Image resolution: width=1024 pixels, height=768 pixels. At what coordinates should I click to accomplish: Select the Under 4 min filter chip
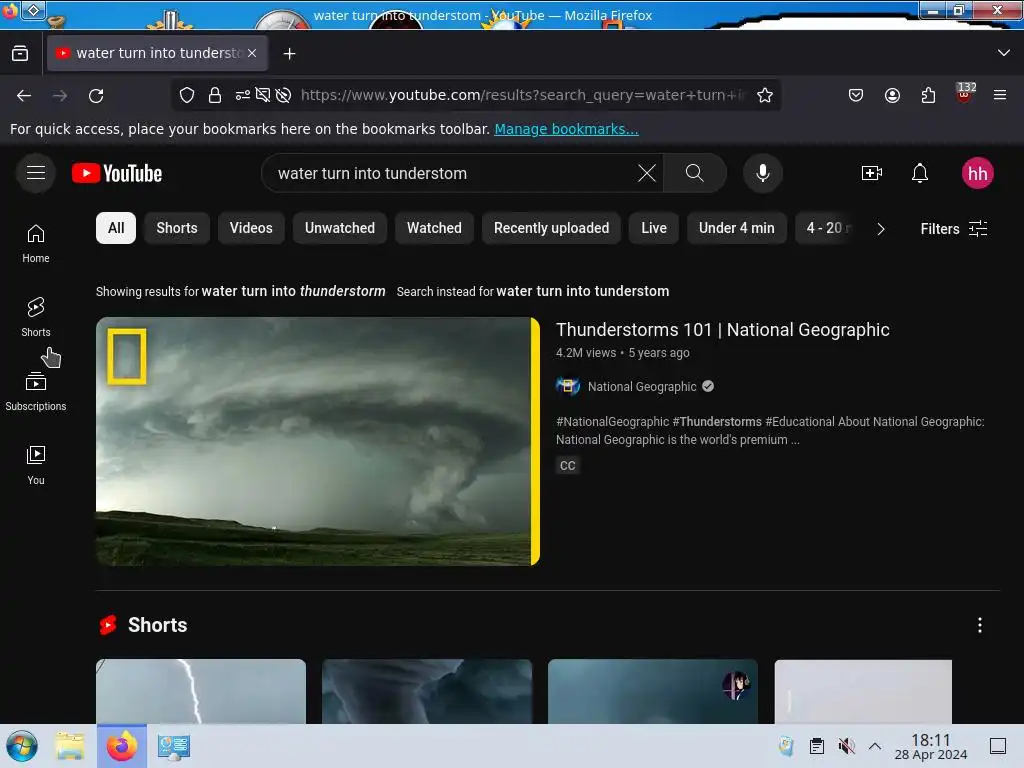point(737,228)
